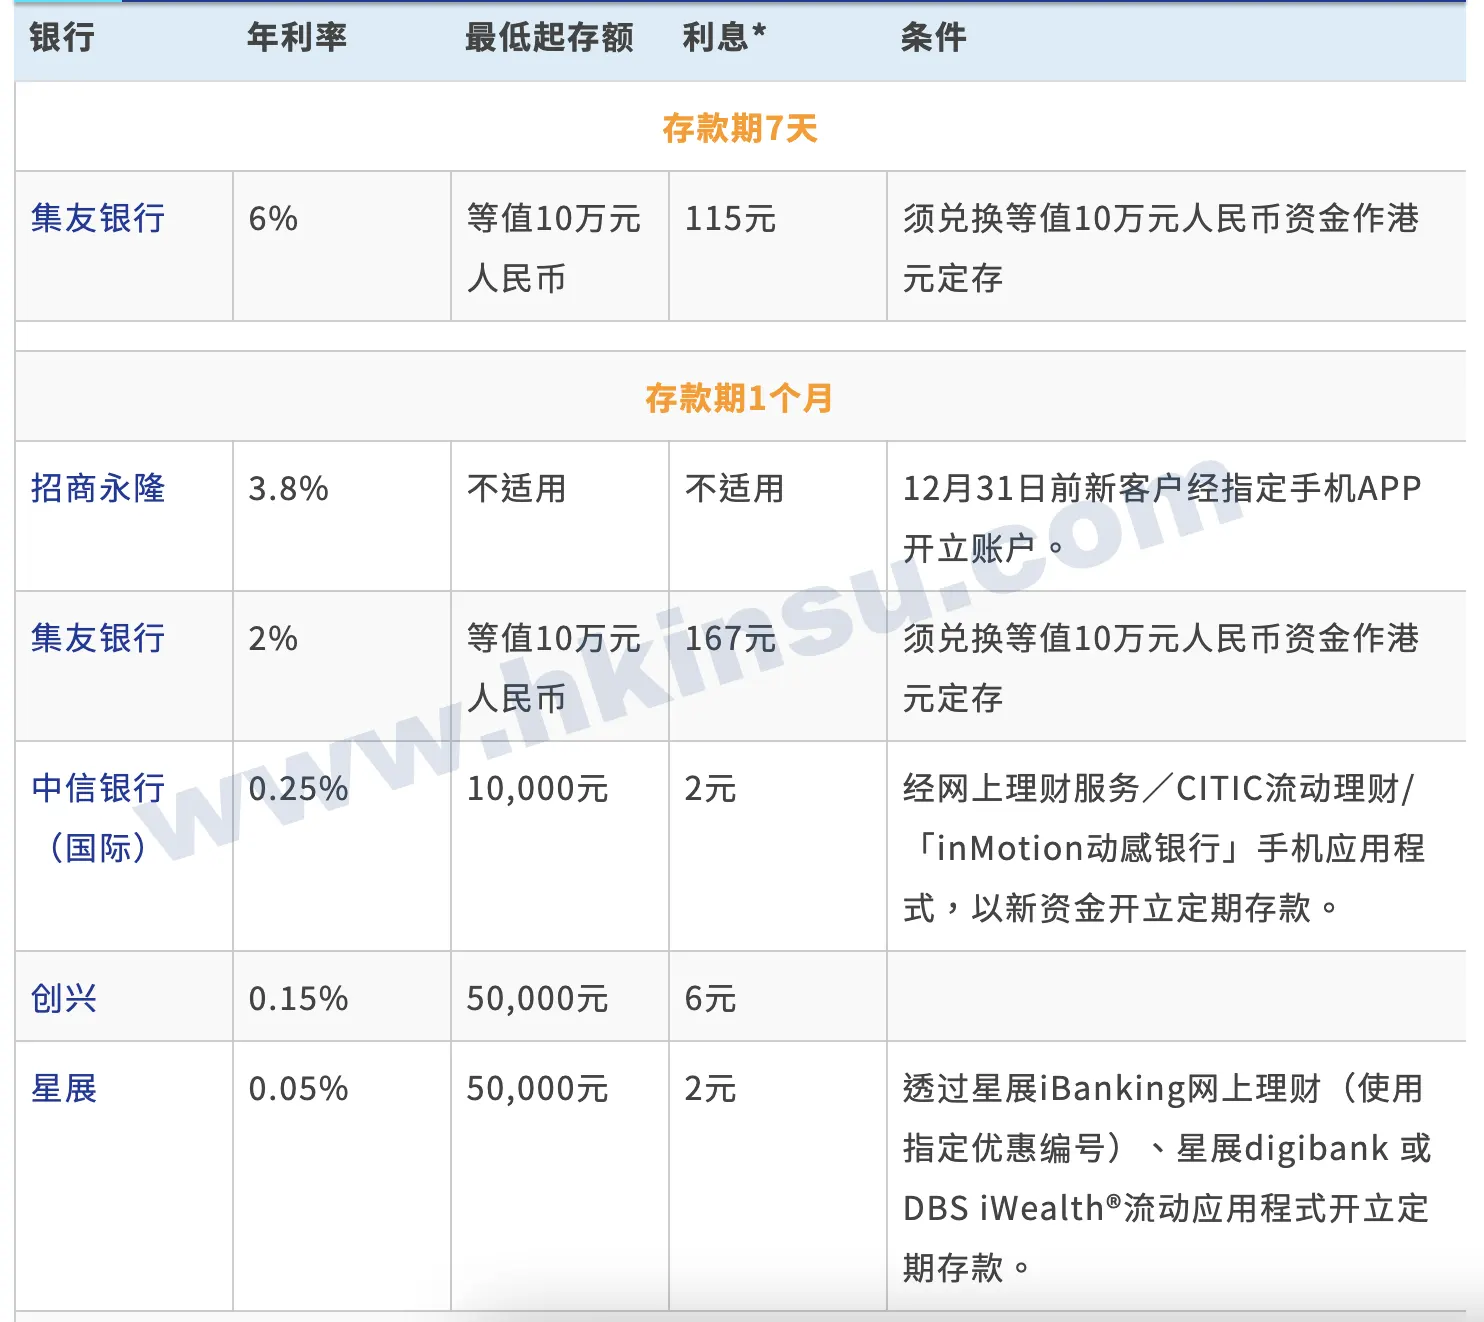Click the 年利率 column header
The image size is (1484, 1322).
297,38
